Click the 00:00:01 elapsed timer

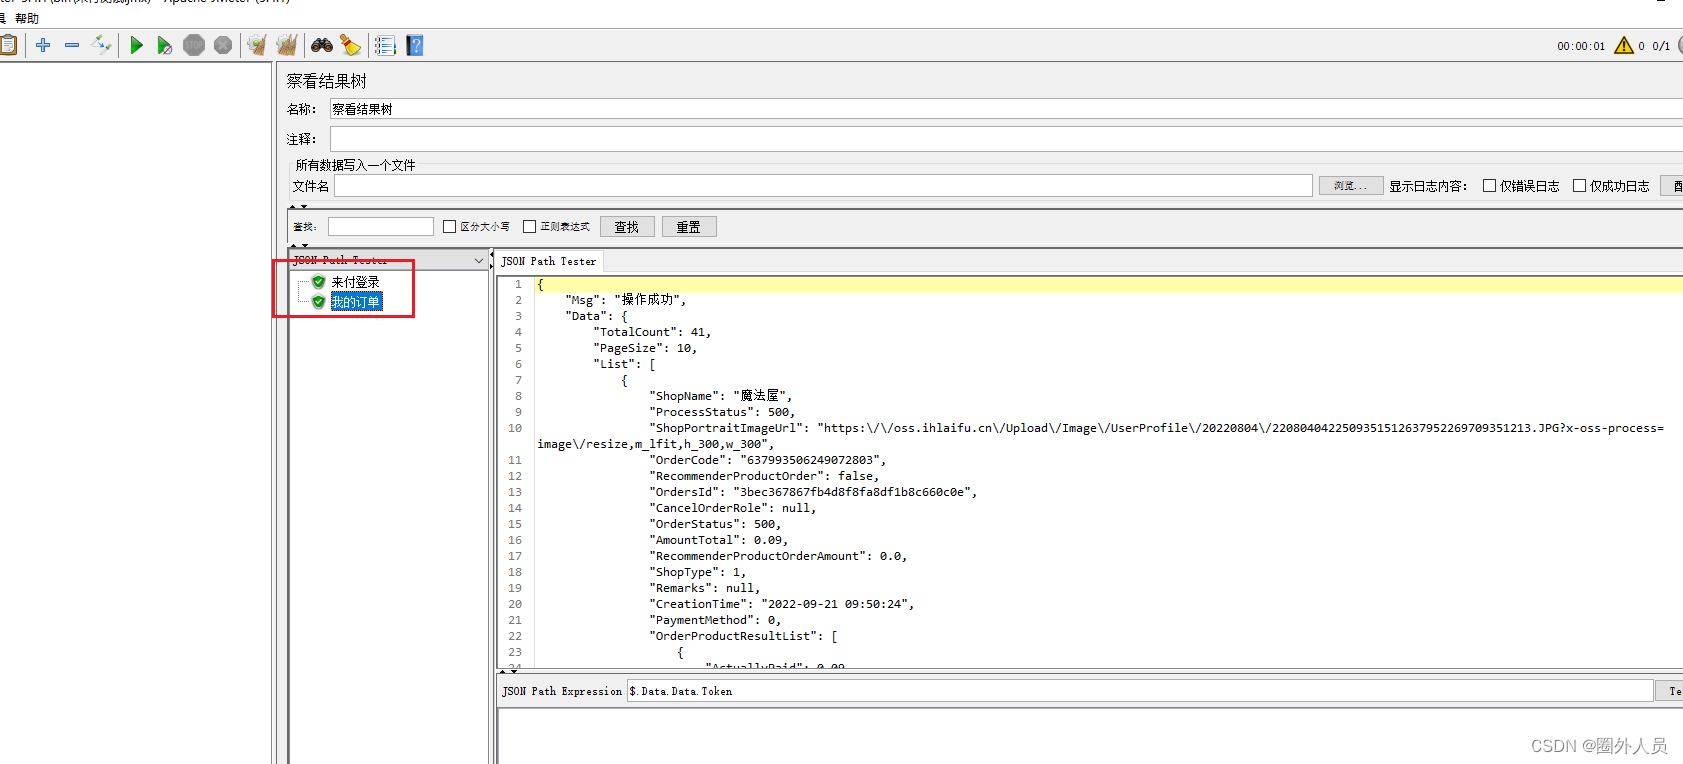(x=1581, y=46)
